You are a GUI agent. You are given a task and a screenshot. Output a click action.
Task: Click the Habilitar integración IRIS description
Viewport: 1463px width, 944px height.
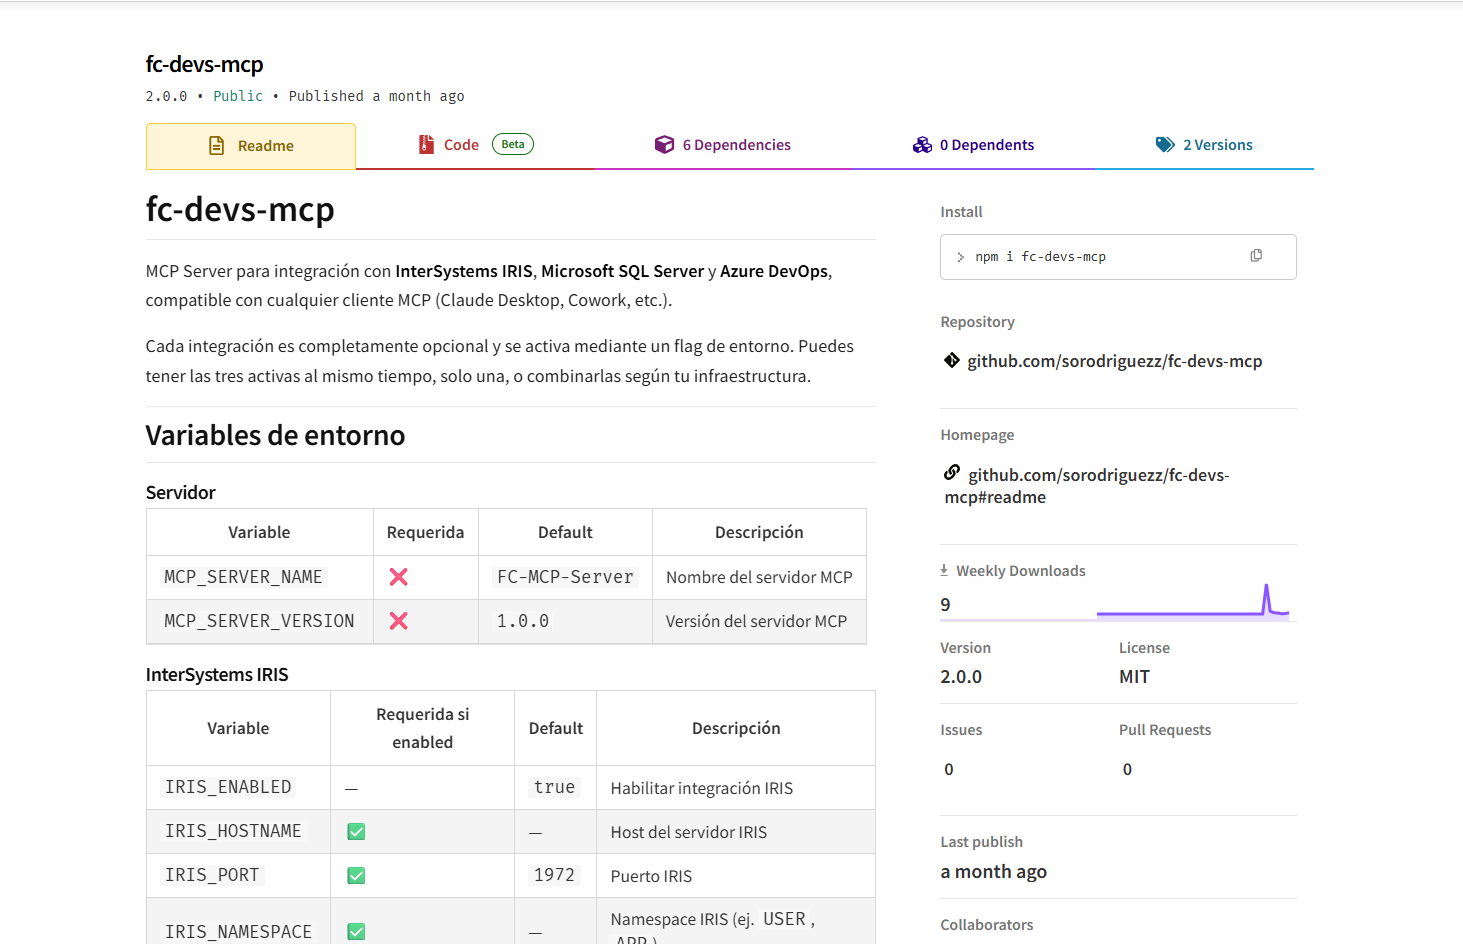702,788
